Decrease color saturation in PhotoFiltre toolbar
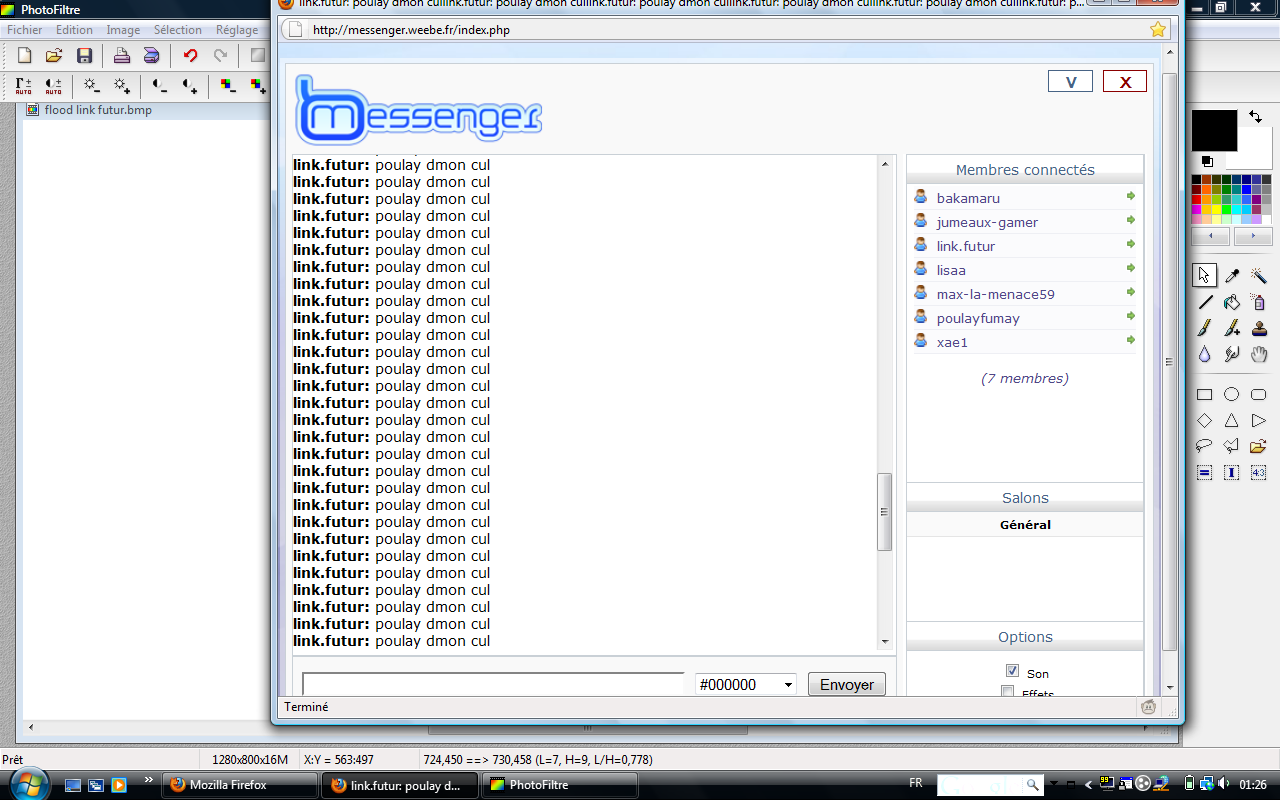This screenshot has height=800, width=1280. (228, 86)
